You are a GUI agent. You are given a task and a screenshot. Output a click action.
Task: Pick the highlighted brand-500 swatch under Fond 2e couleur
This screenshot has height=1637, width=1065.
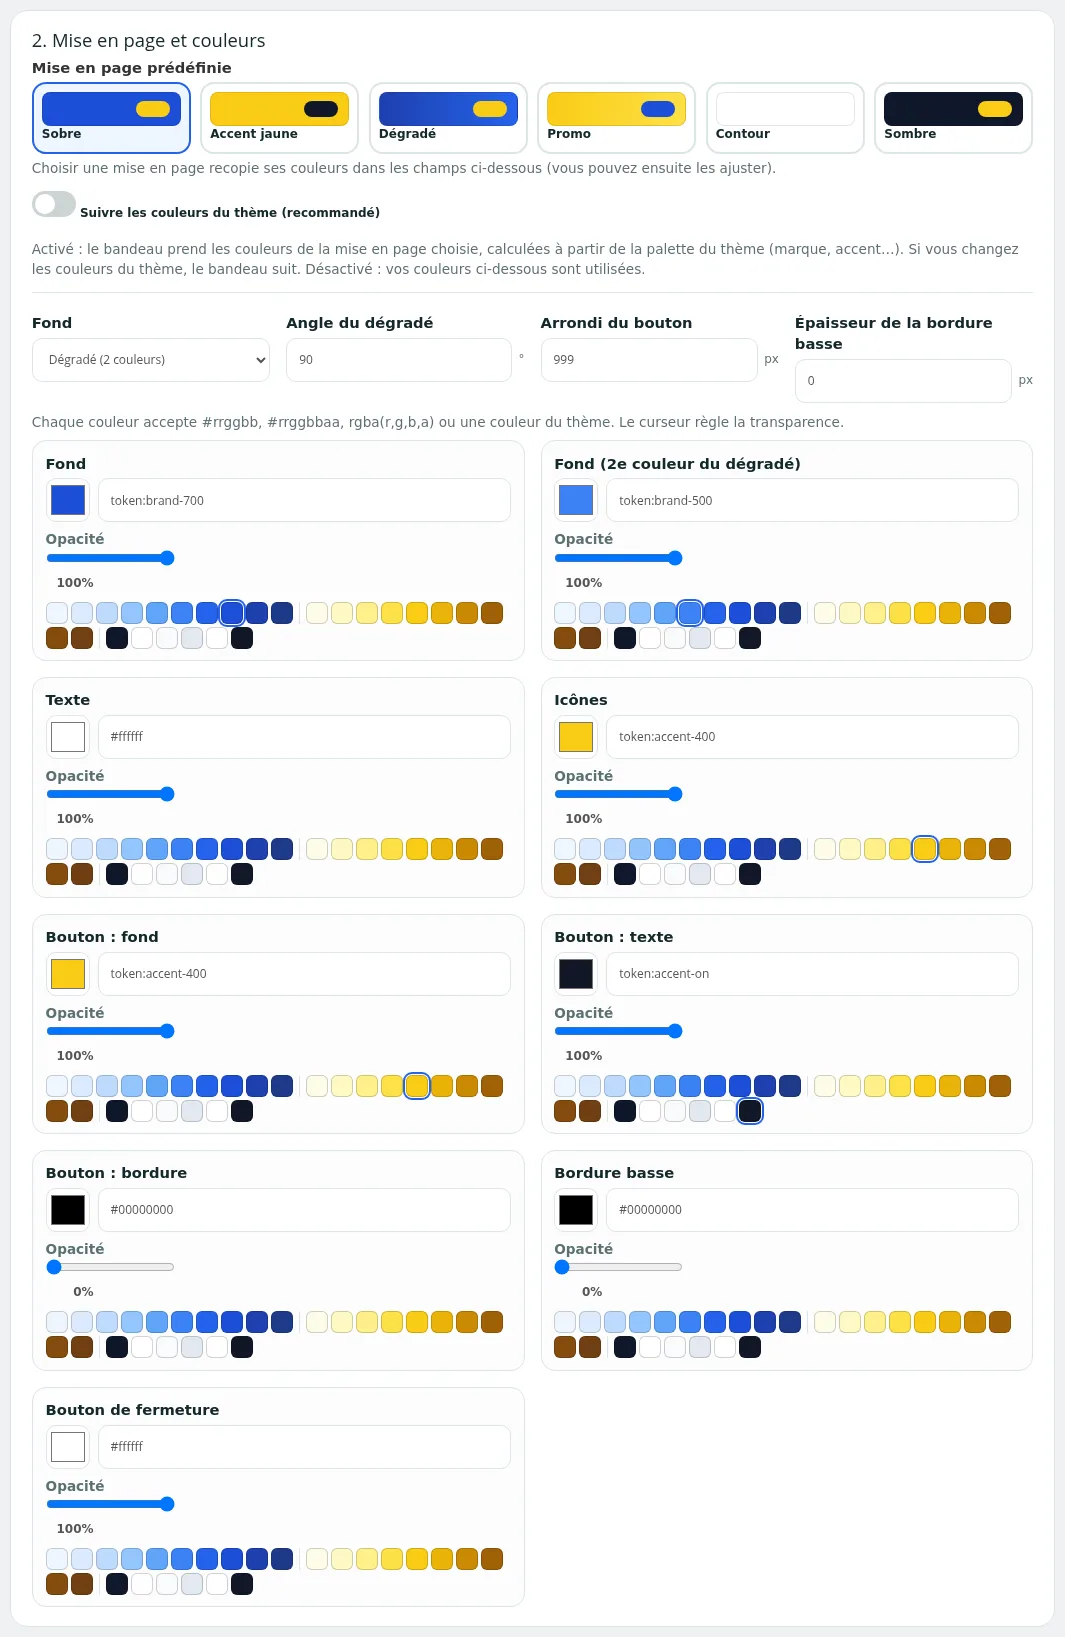(x=690, y=613)
